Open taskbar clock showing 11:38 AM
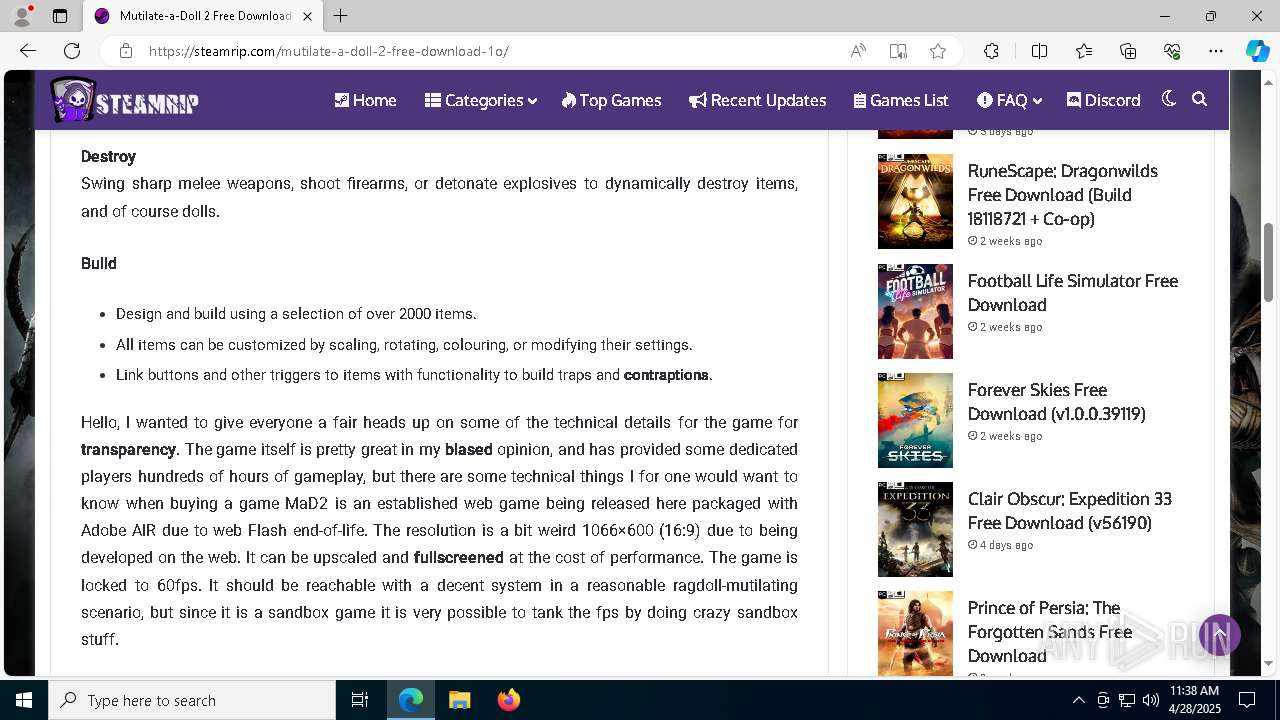The height and width of the screenshot is (720, 1280). pos(1194,700)
